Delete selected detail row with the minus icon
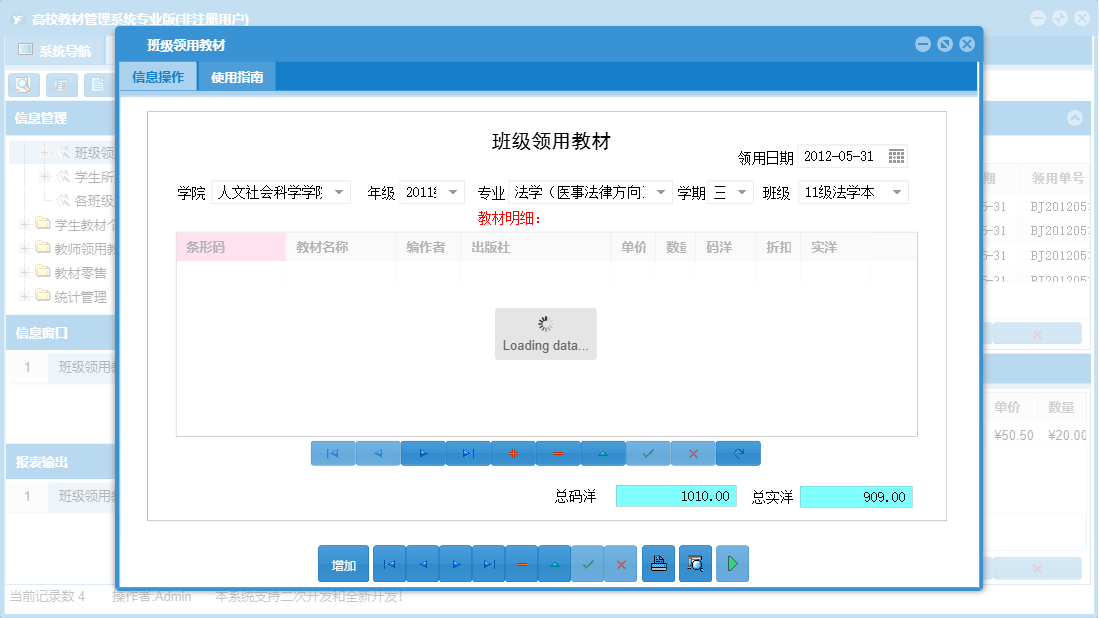 point(558,453)
